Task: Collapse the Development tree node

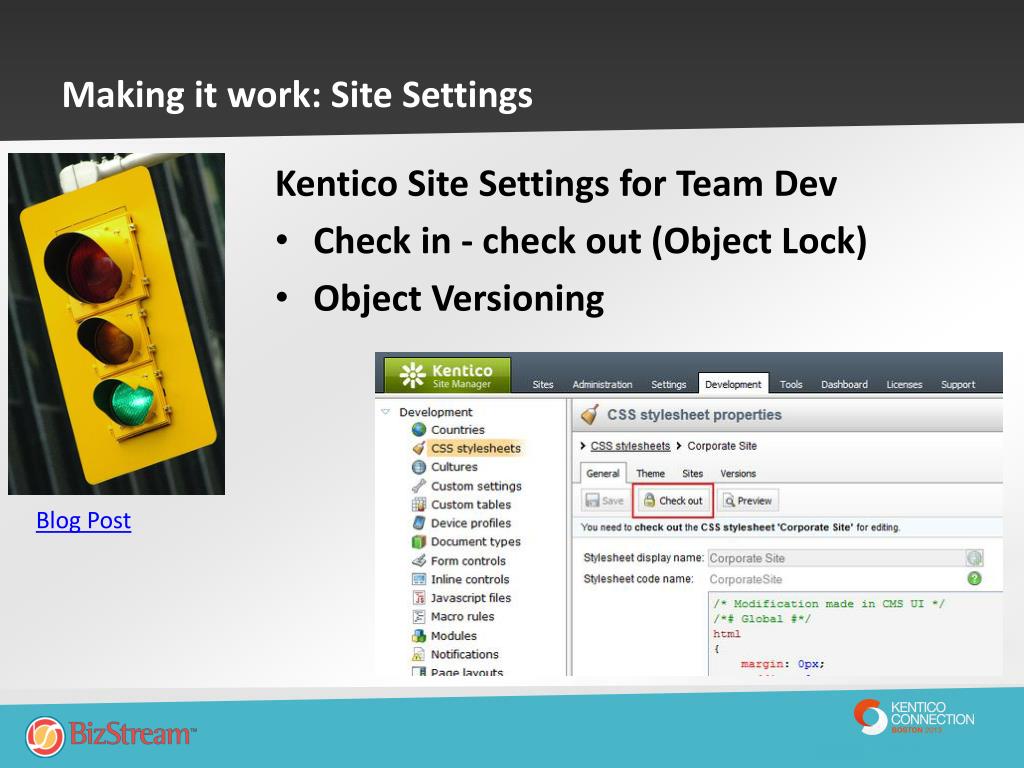Action: click(x=385, y=412)
